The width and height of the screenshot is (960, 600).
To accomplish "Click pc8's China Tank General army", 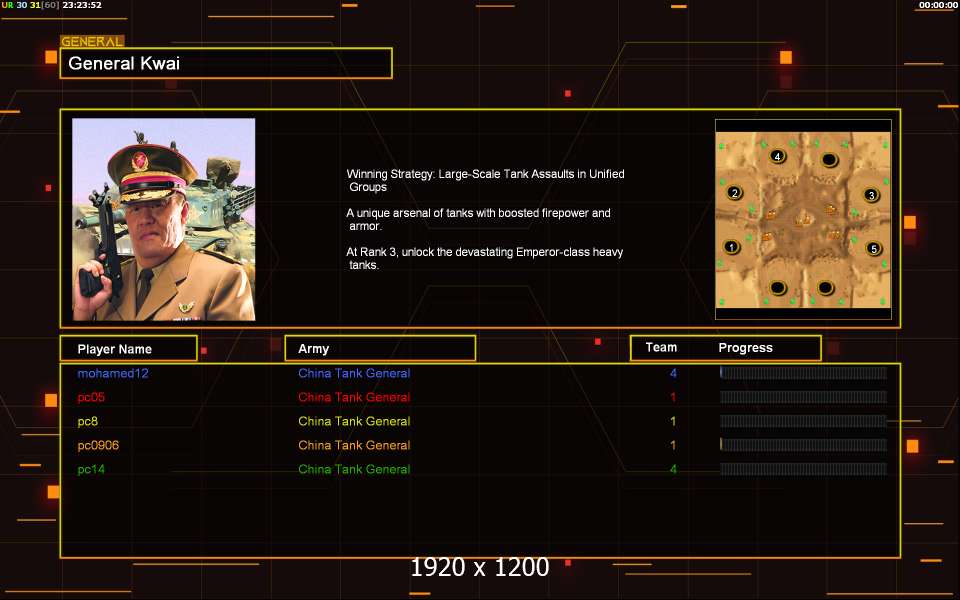I will pos(354,421).
